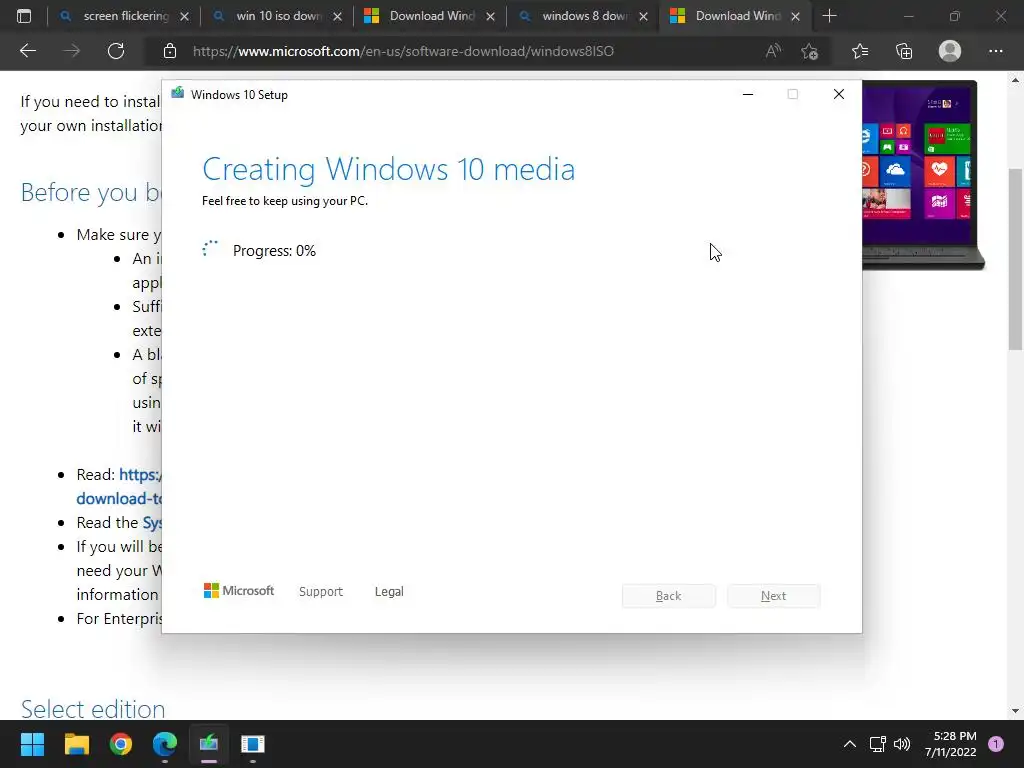Click the Microsoft logo in Setup footer
Screen dimensions: 1024x768
[239, 591]
